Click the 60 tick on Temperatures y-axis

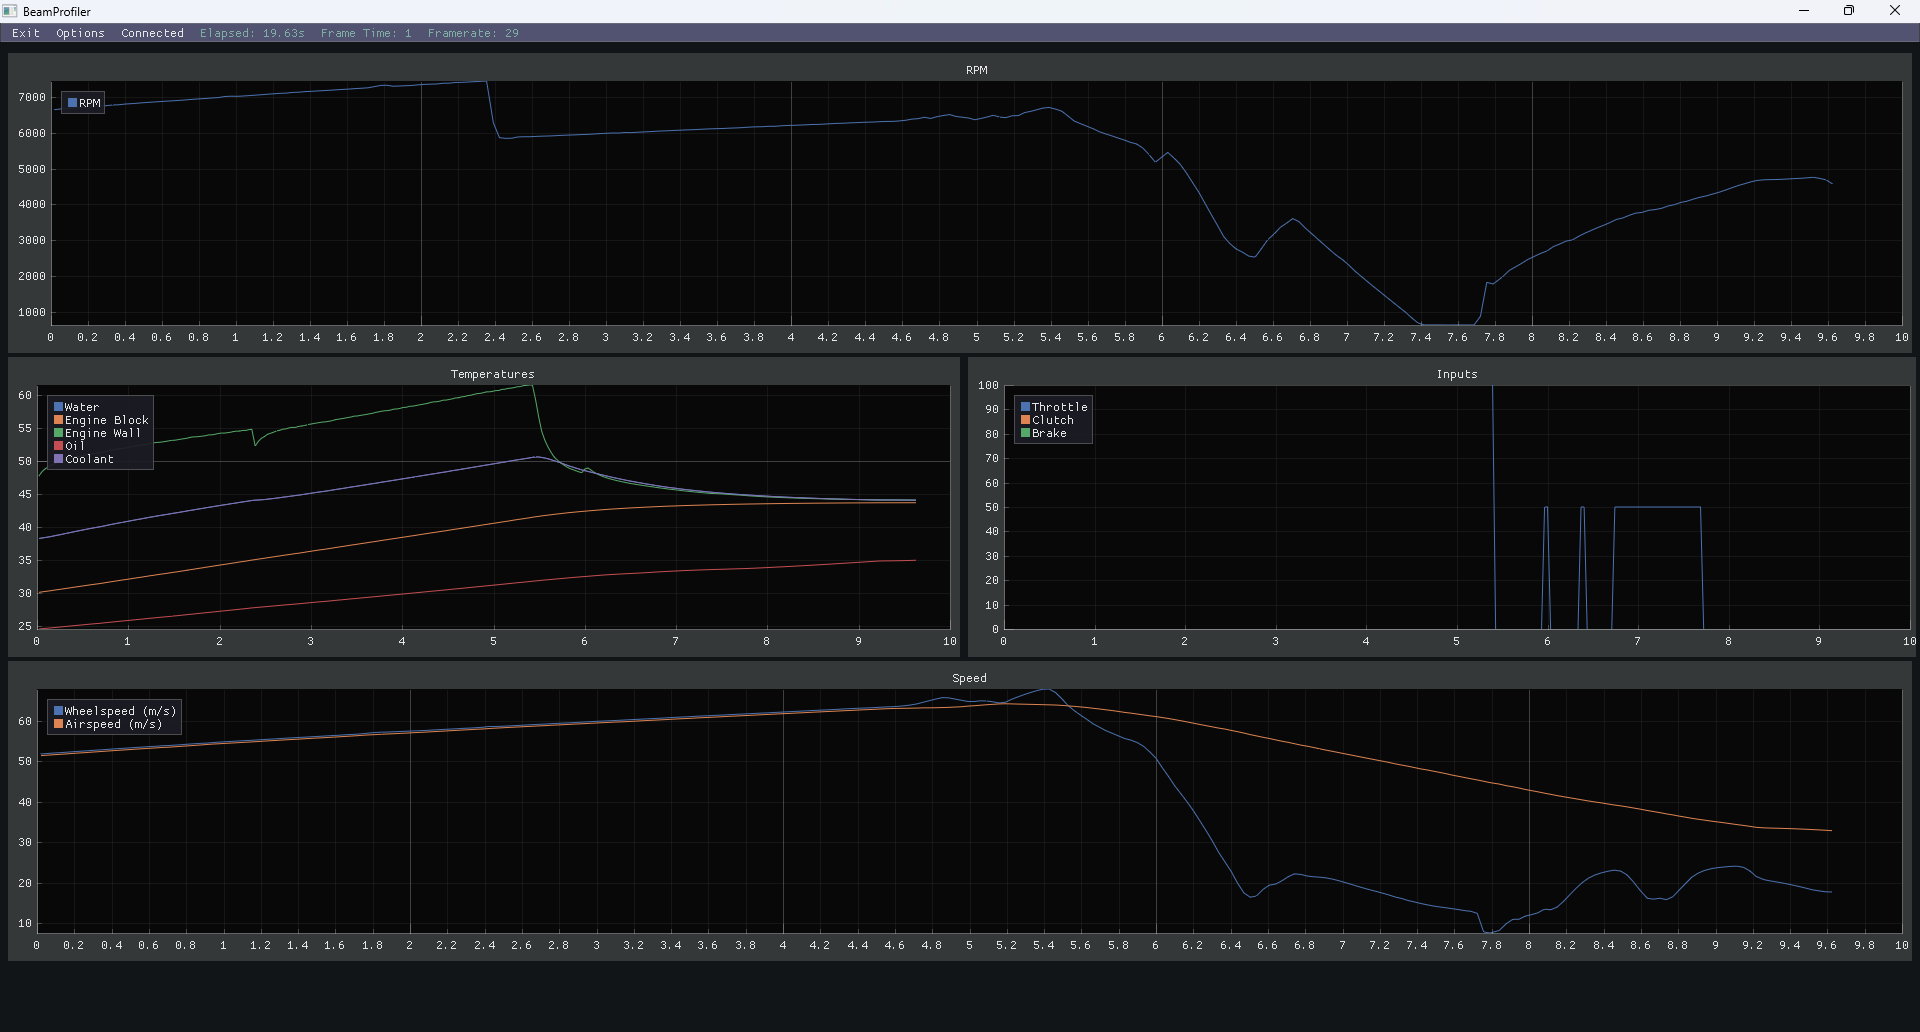(25, 395)
